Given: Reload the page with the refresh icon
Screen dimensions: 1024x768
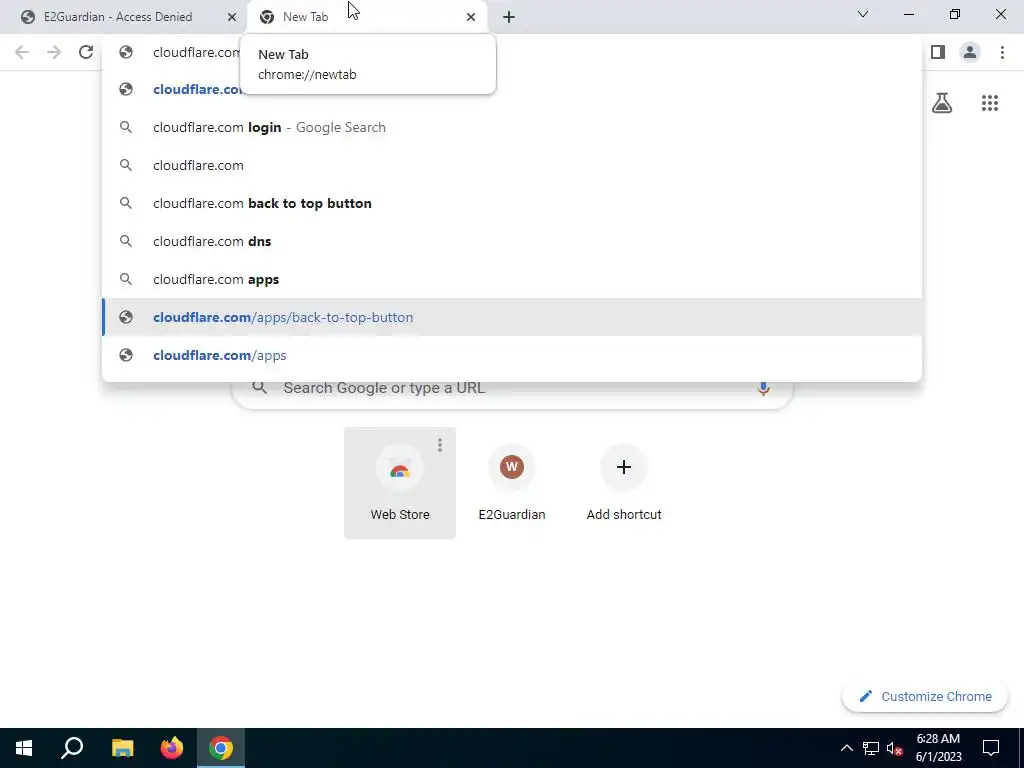Looking at the screenshot, I should click(86, 52).
